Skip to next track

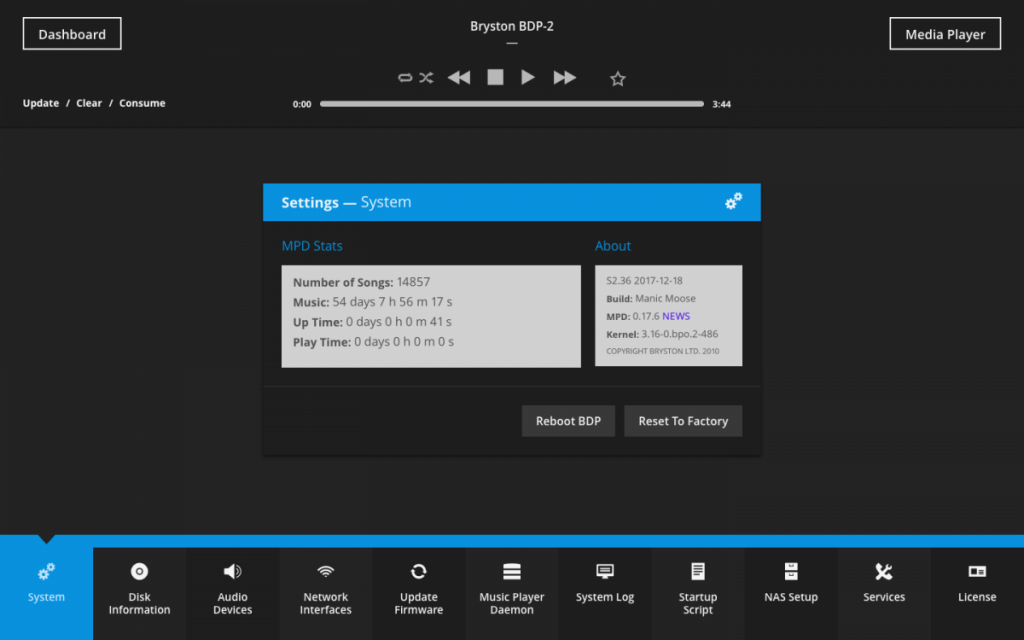click(564, 78)
